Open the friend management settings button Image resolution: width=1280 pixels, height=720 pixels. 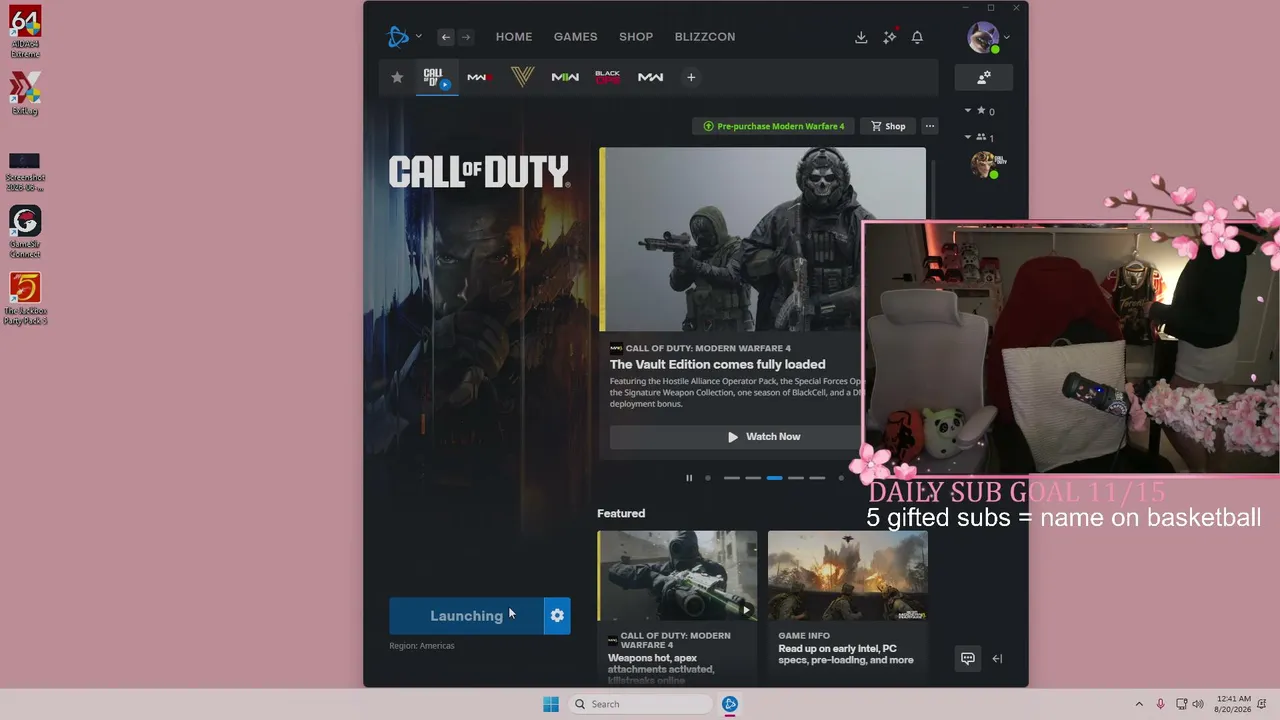pos(984,77)
